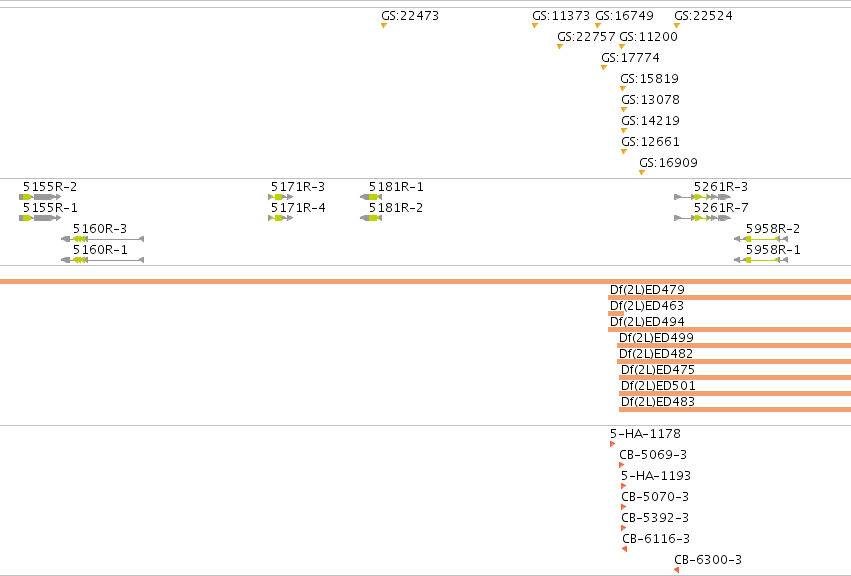Select the 5160R-3 transcript glyph
The height and width of the screenshot is (576, 851).
103,239
